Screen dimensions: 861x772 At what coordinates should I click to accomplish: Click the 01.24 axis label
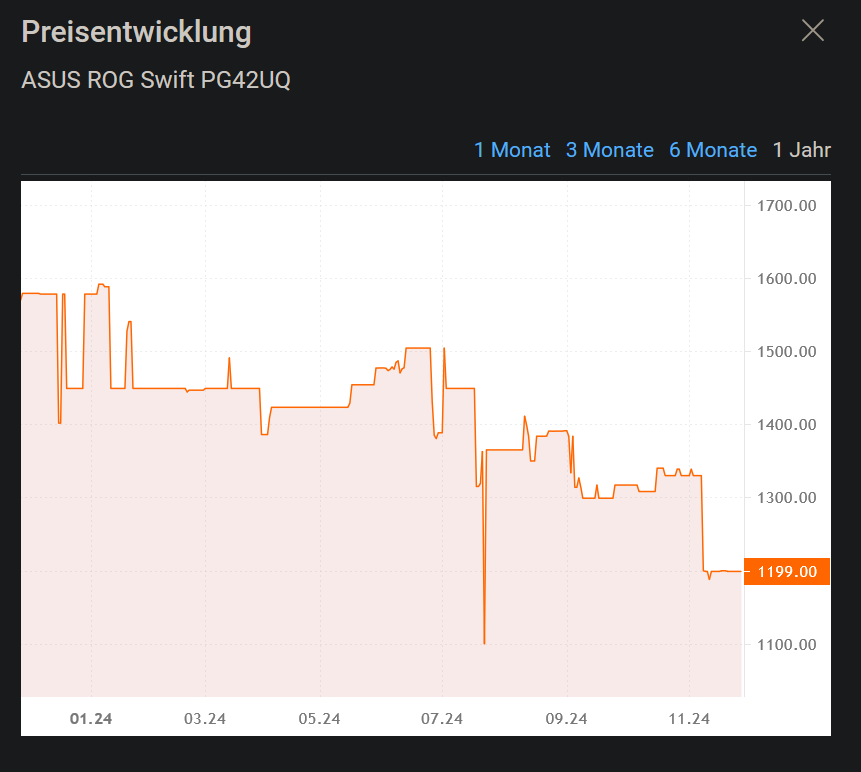(91, 718)
